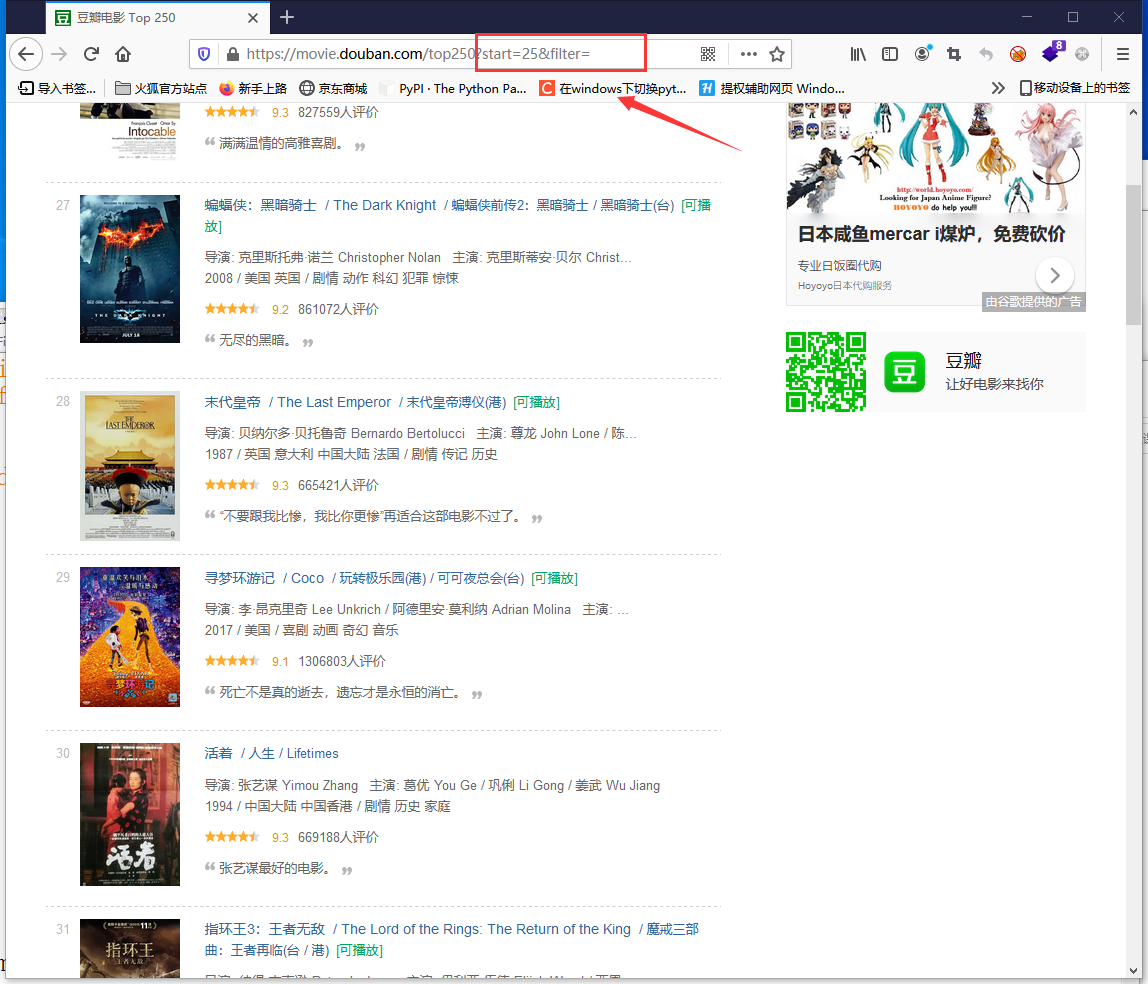Open The Last Emperor movie title
This screenshot has width=1148, height=984.
point(334,402)
